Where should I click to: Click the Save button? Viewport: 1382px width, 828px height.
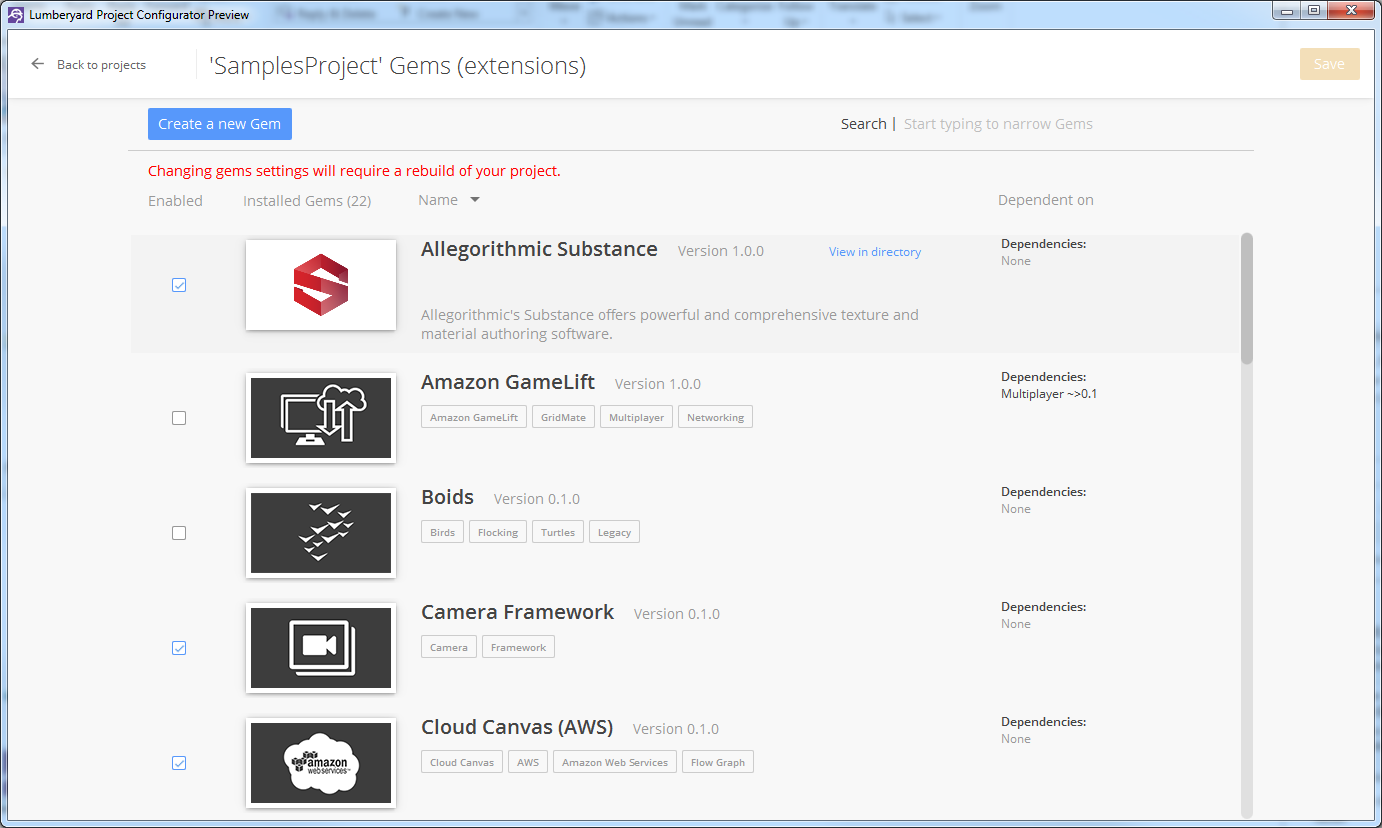pyautogui.click(x=1329, y=64)
